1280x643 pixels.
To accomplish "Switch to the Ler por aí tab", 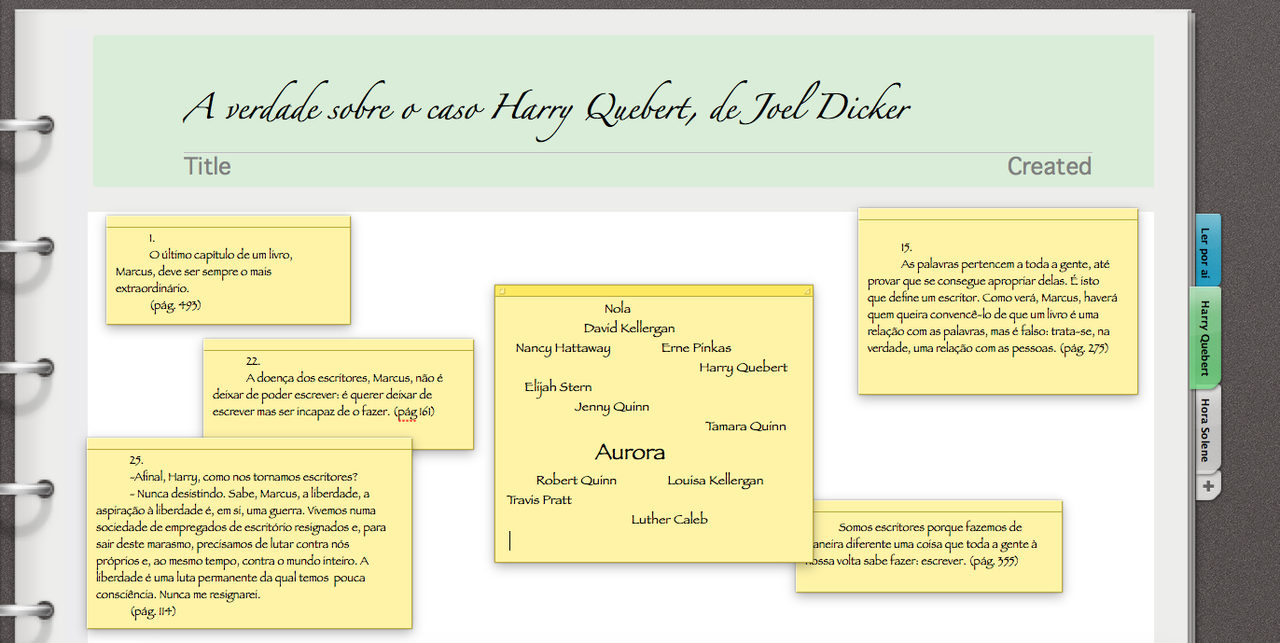I will coord(1206,251).
